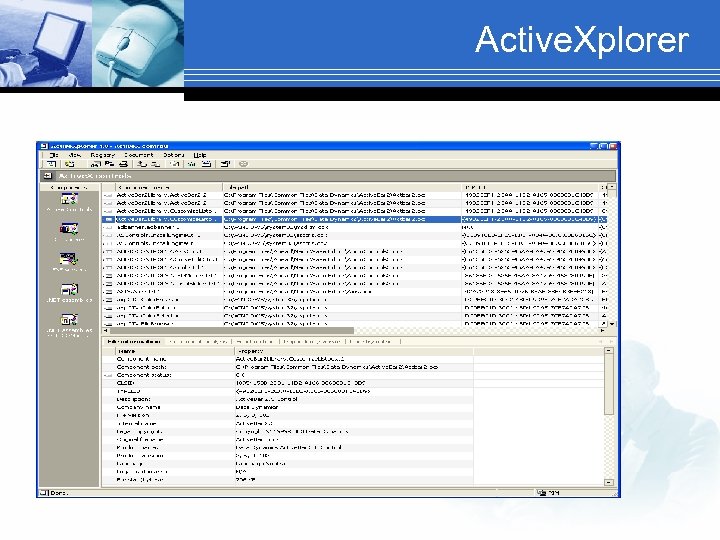Click component list scroll-left arrow
The image size is (720, 540).
pyautogui.click(x=106, y=331)
